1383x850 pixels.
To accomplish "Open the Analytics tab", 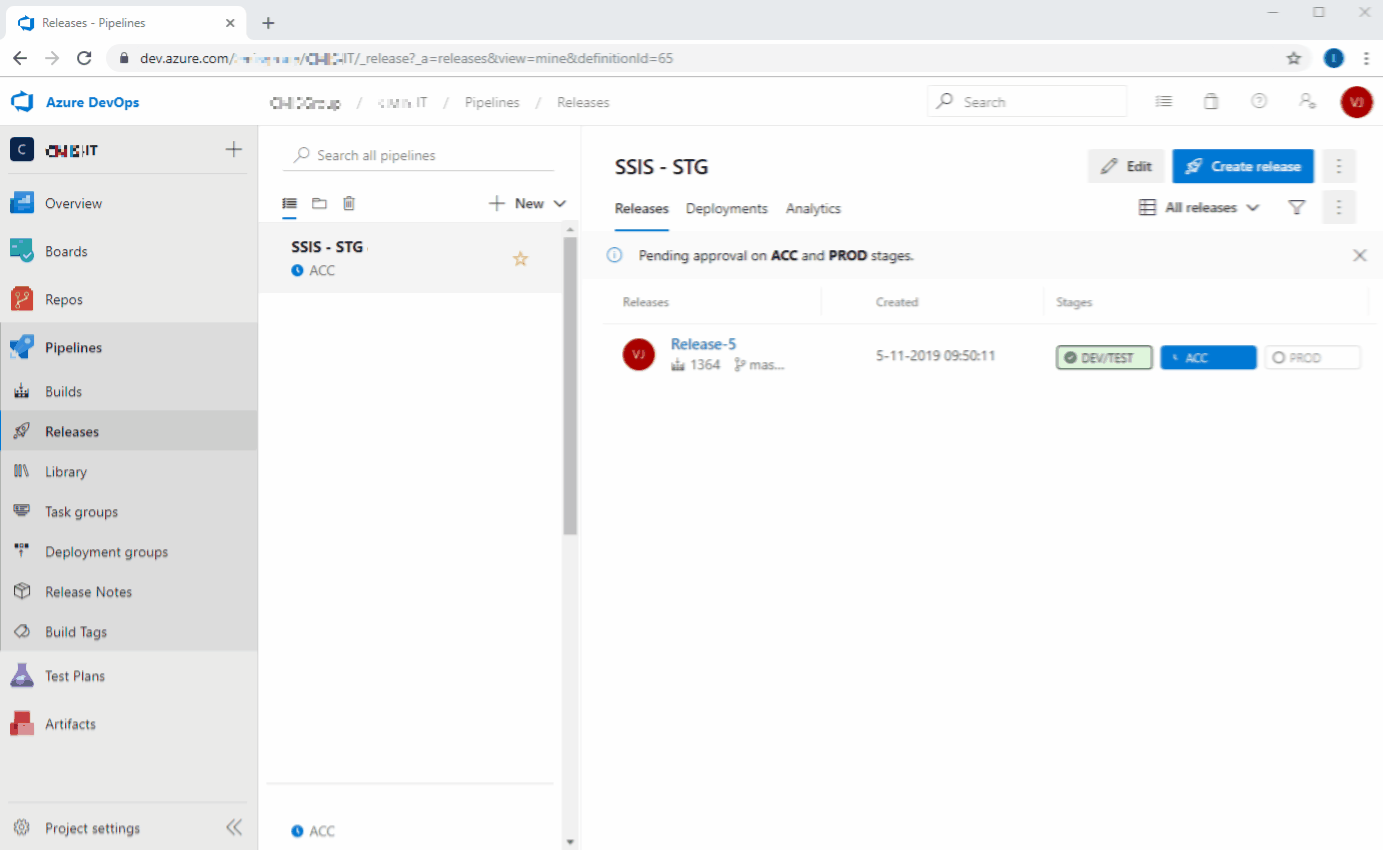I will pos(813,208).
